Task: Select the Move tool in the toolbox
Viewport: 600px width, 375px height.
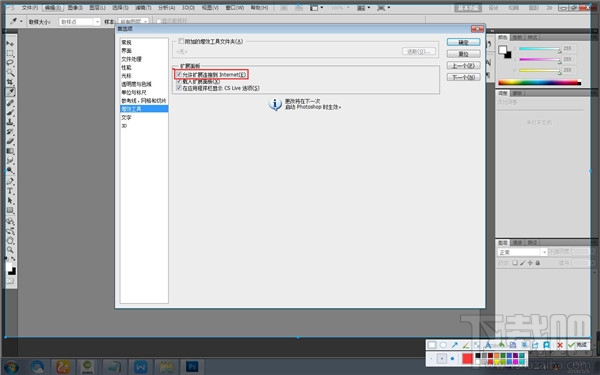Action: [x=10, y=44]
